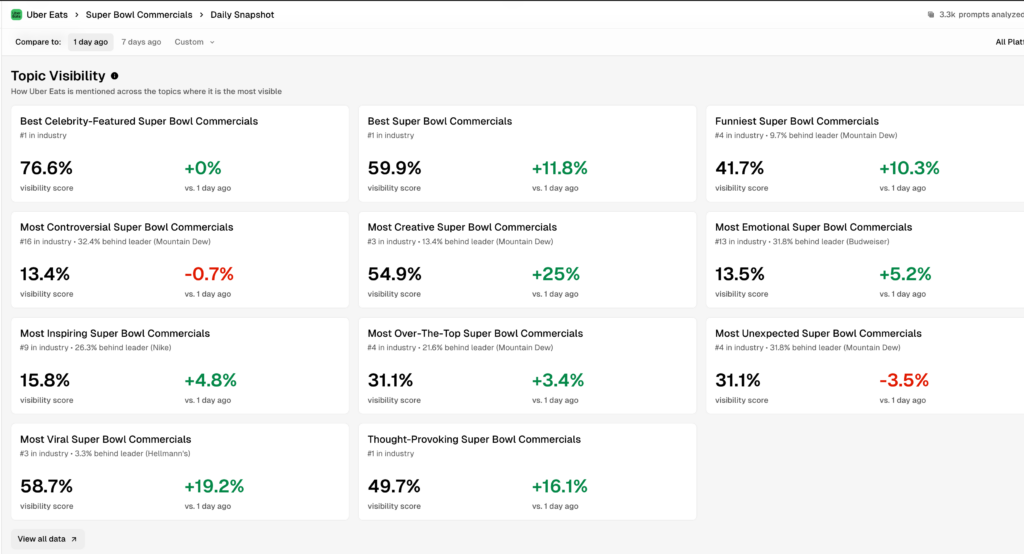Click the Topic Visibility info icon
Viewport: 1024px width, 554px height.
coord(114,76)
